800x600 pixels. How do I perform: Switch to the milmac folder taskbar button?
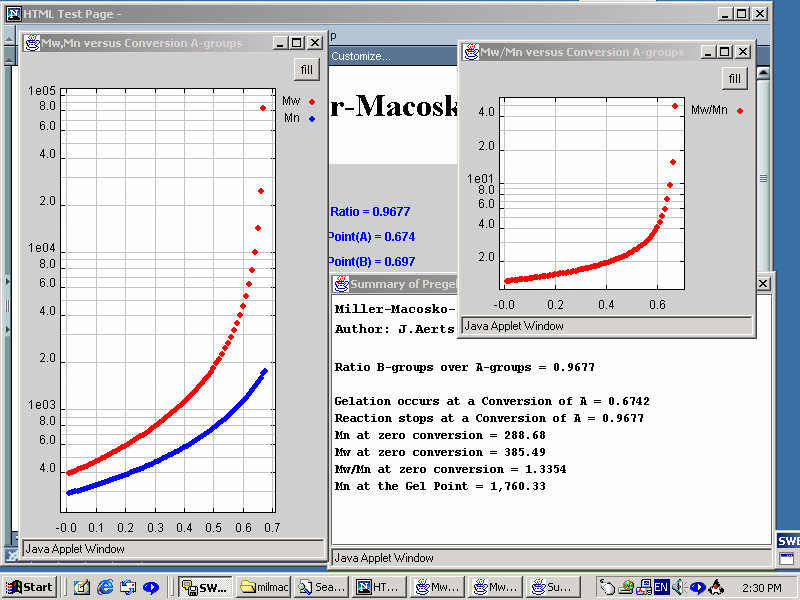pyautogui.click(x=262, y=587)
